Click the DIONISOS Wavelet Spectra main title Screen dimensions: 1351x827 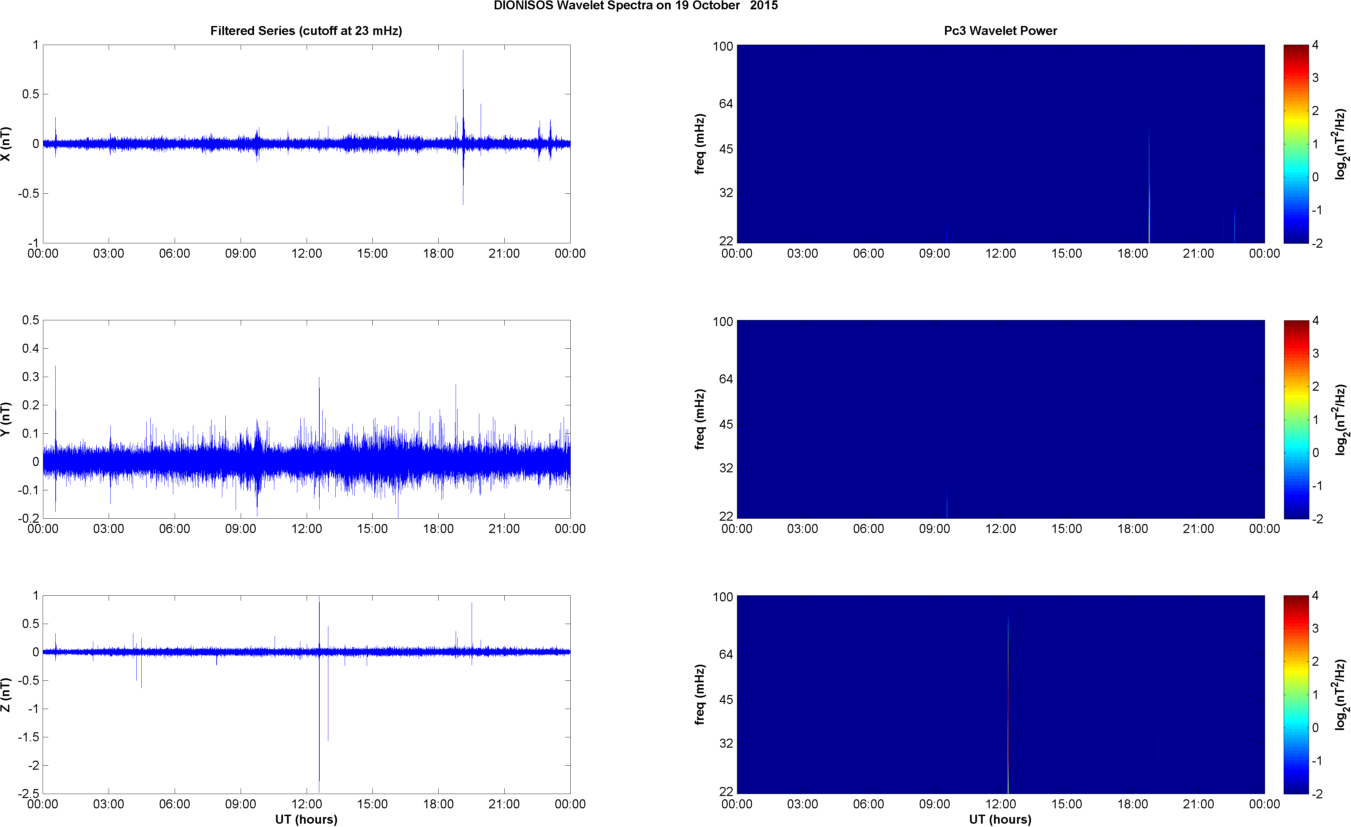click(x=636, y=6)
